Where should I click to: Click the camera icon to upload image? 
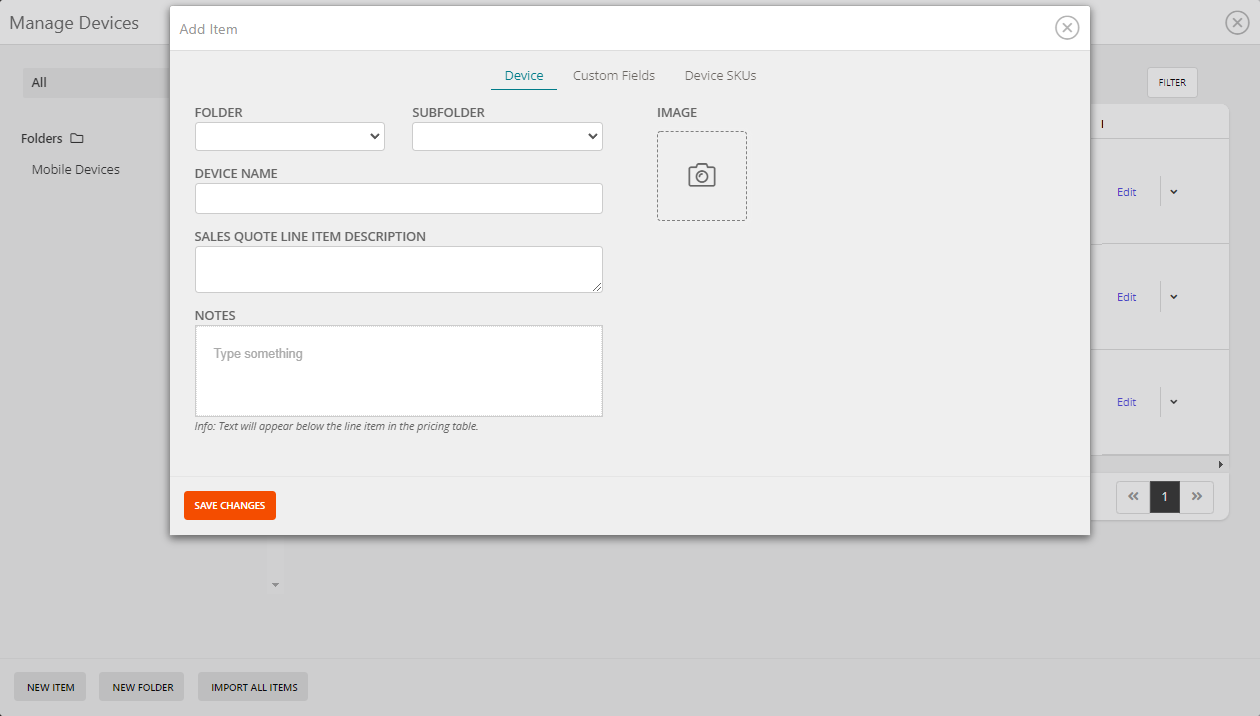coord(701,176)
